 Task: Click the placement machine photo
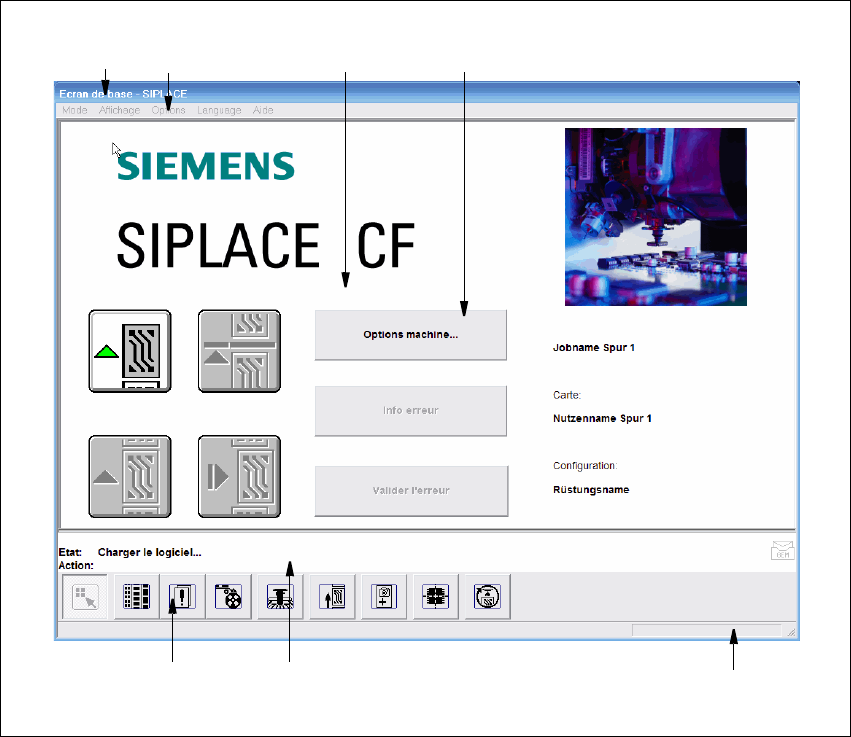(656, 217)
